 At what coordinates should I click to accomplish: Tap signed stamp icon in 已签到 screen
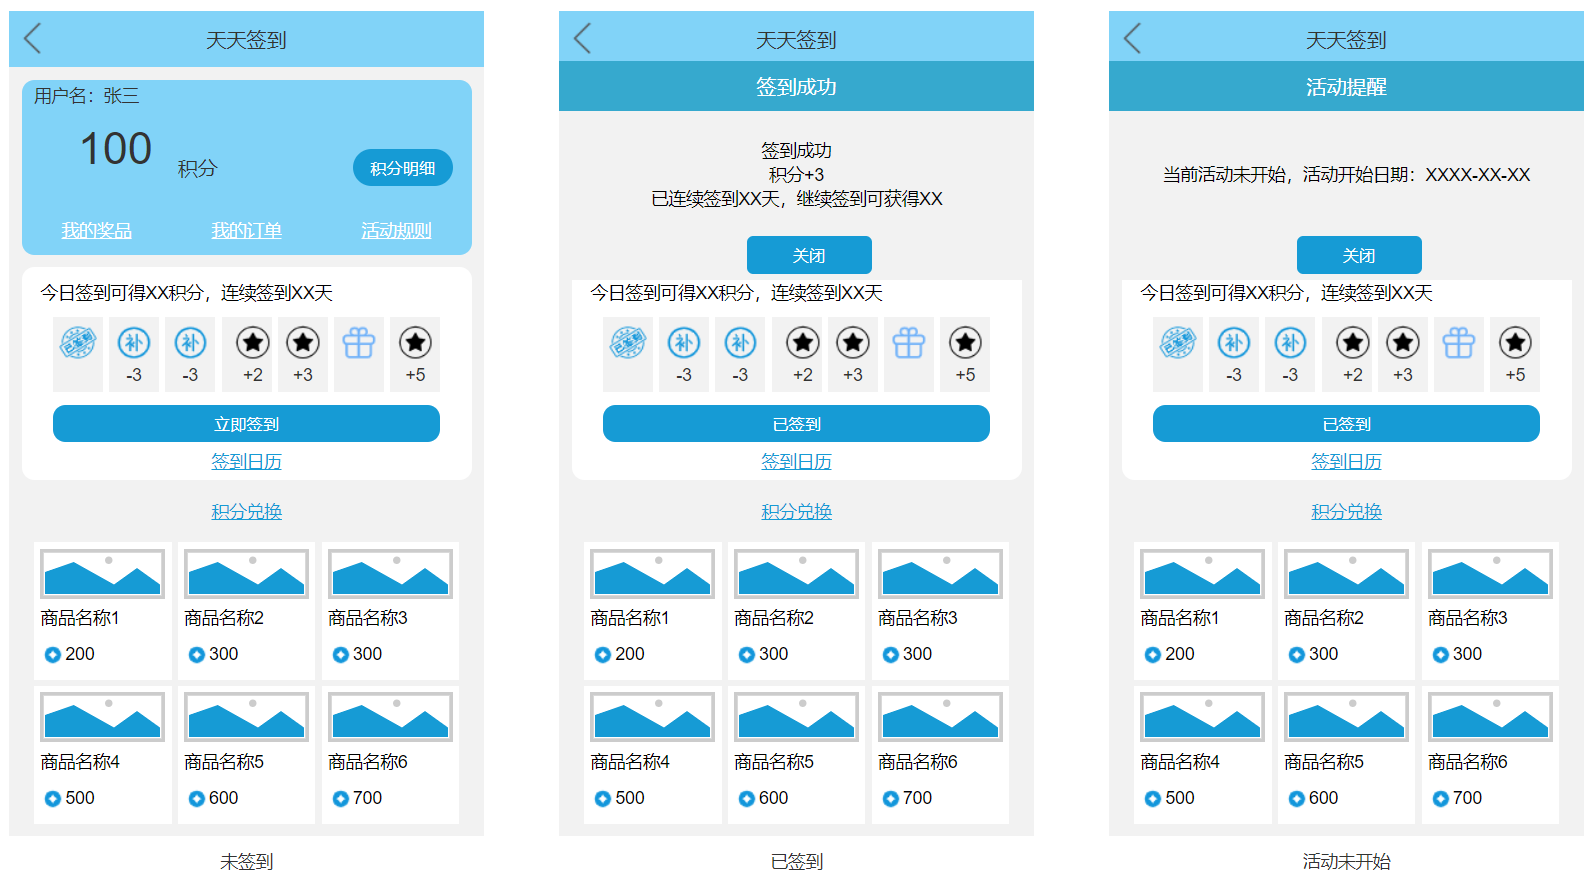(x=628, y=343)
